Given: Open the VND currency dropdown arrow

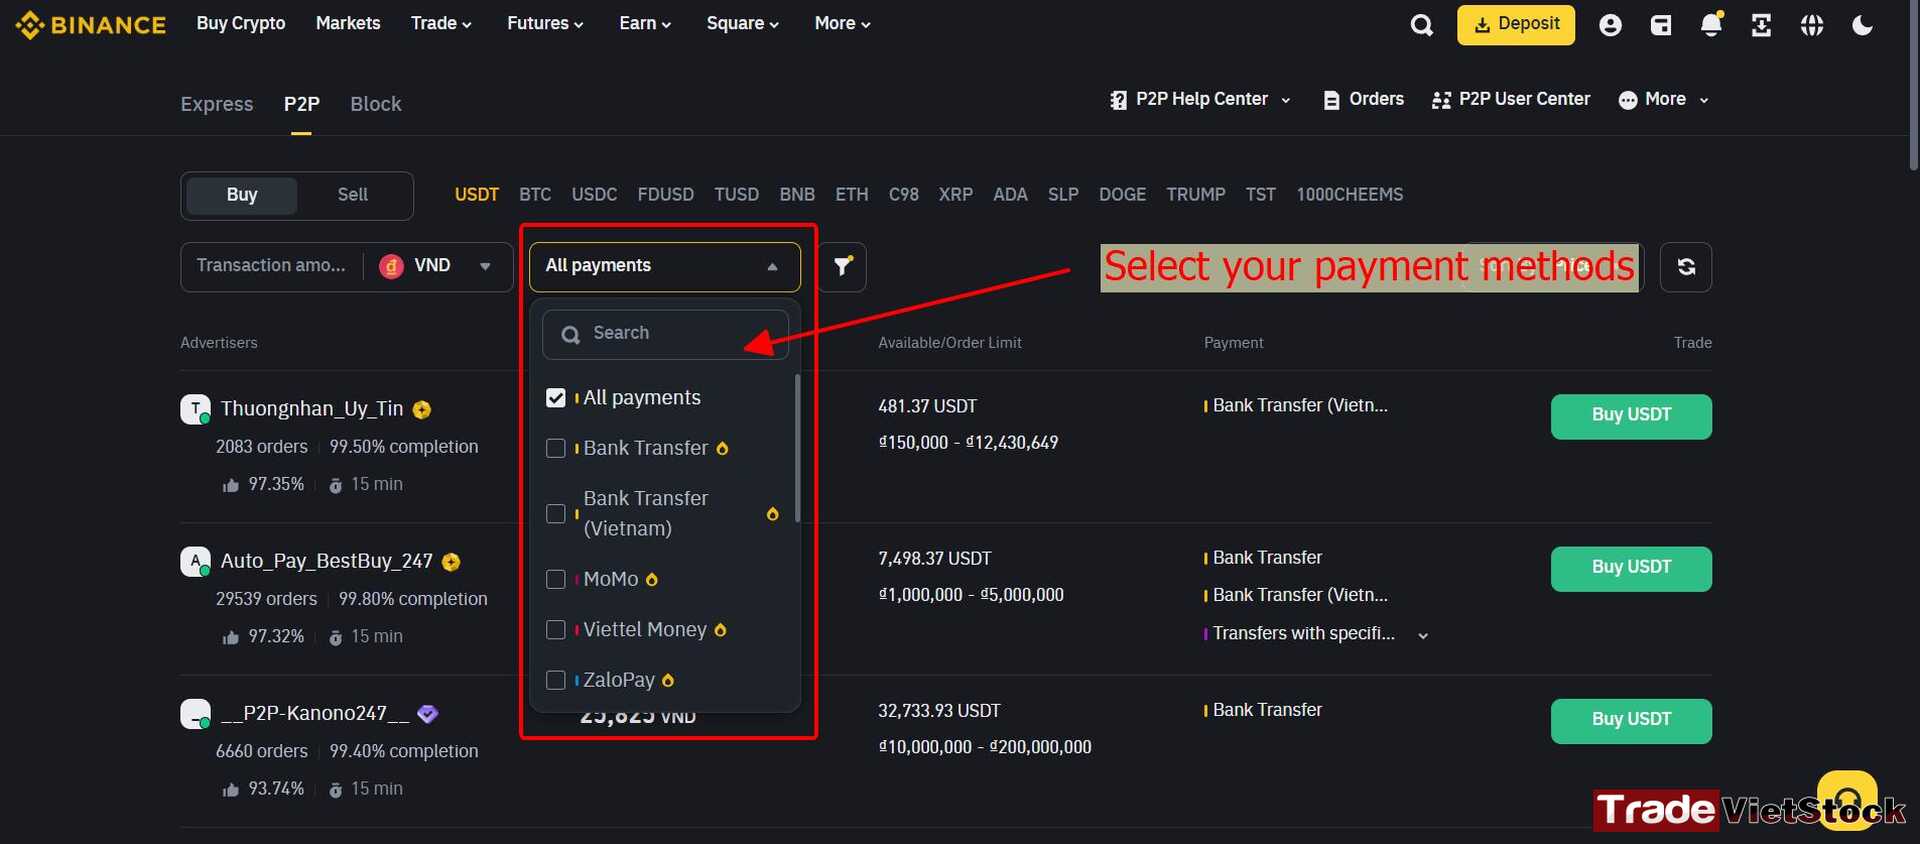Looking at the screenshot, I should pyautogui.click(x=485, y=266).
